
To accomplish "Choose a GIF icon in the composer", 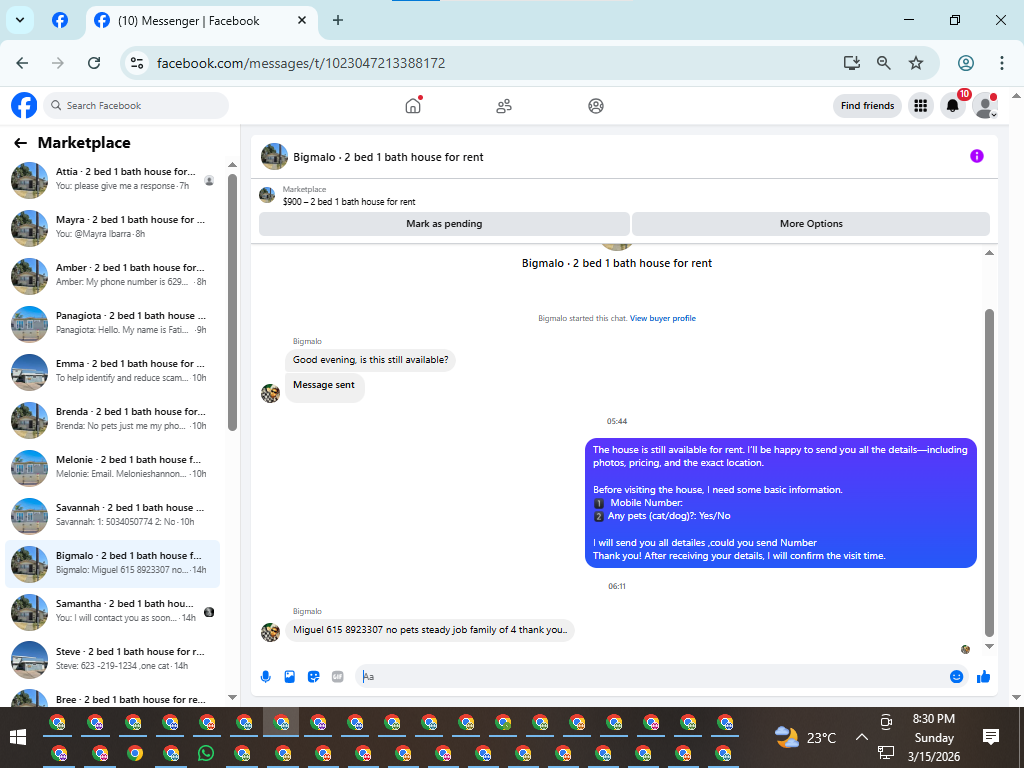I will click(338, 677).
